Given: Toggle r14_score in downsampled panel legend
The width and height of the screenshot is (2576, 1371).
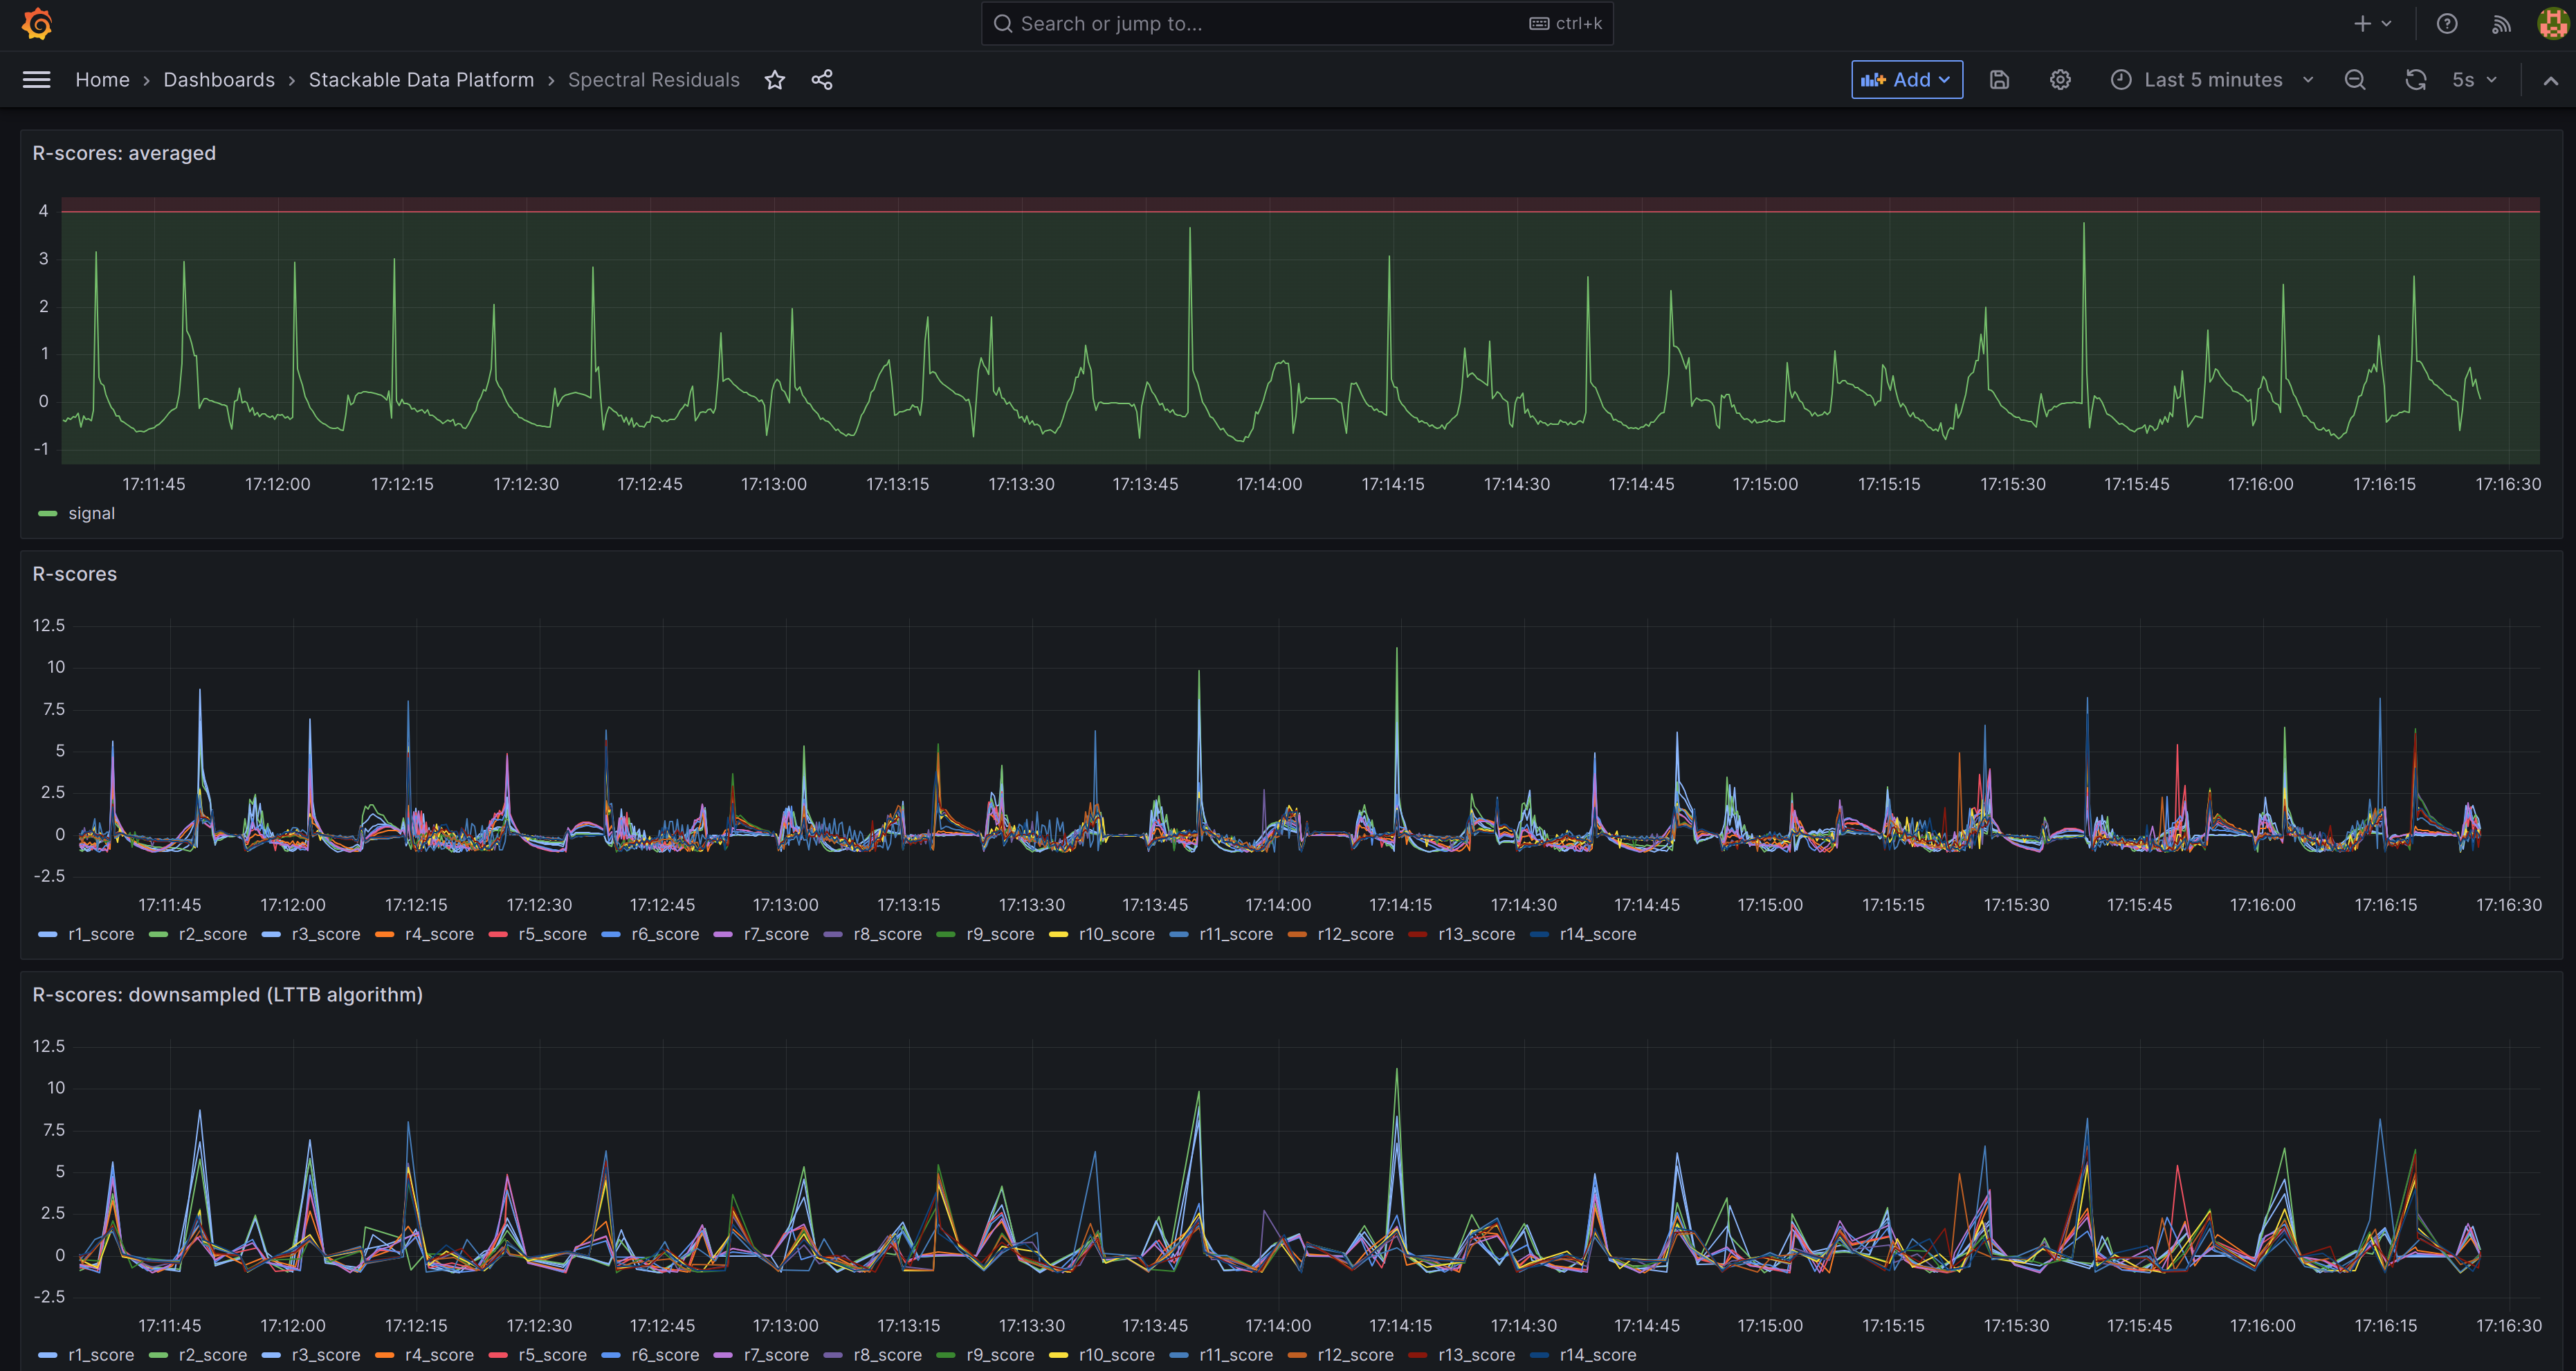Looking at the screenshot, I should [x=1597, y=1355].
